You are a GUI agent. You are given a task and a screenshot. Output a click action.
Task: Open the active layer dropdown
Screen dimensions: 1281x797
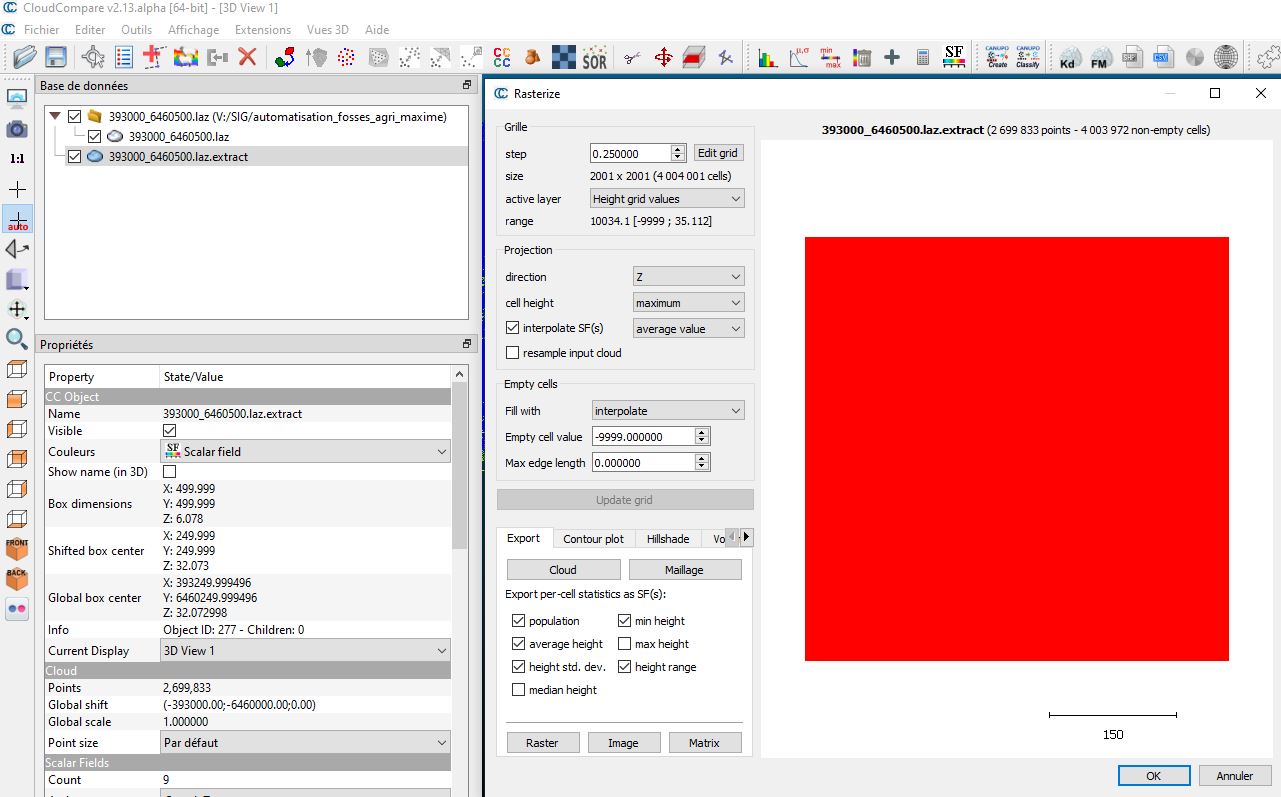(x=666, y=199)
